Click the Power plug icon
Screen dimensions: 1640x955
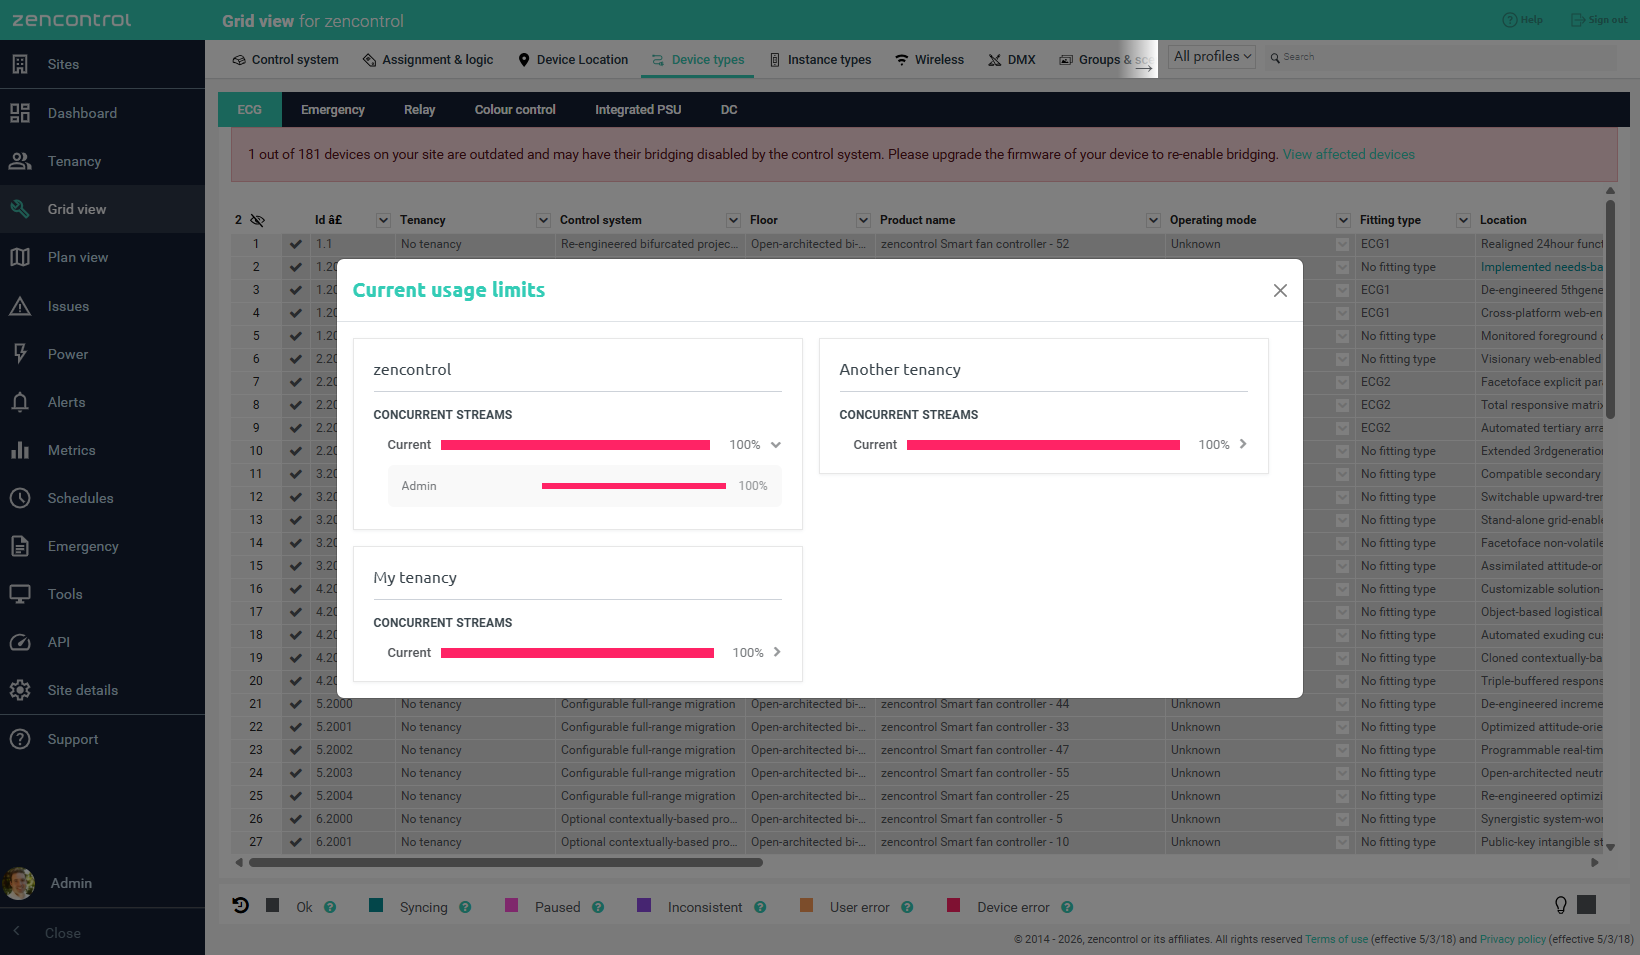[x=20, y=354]
